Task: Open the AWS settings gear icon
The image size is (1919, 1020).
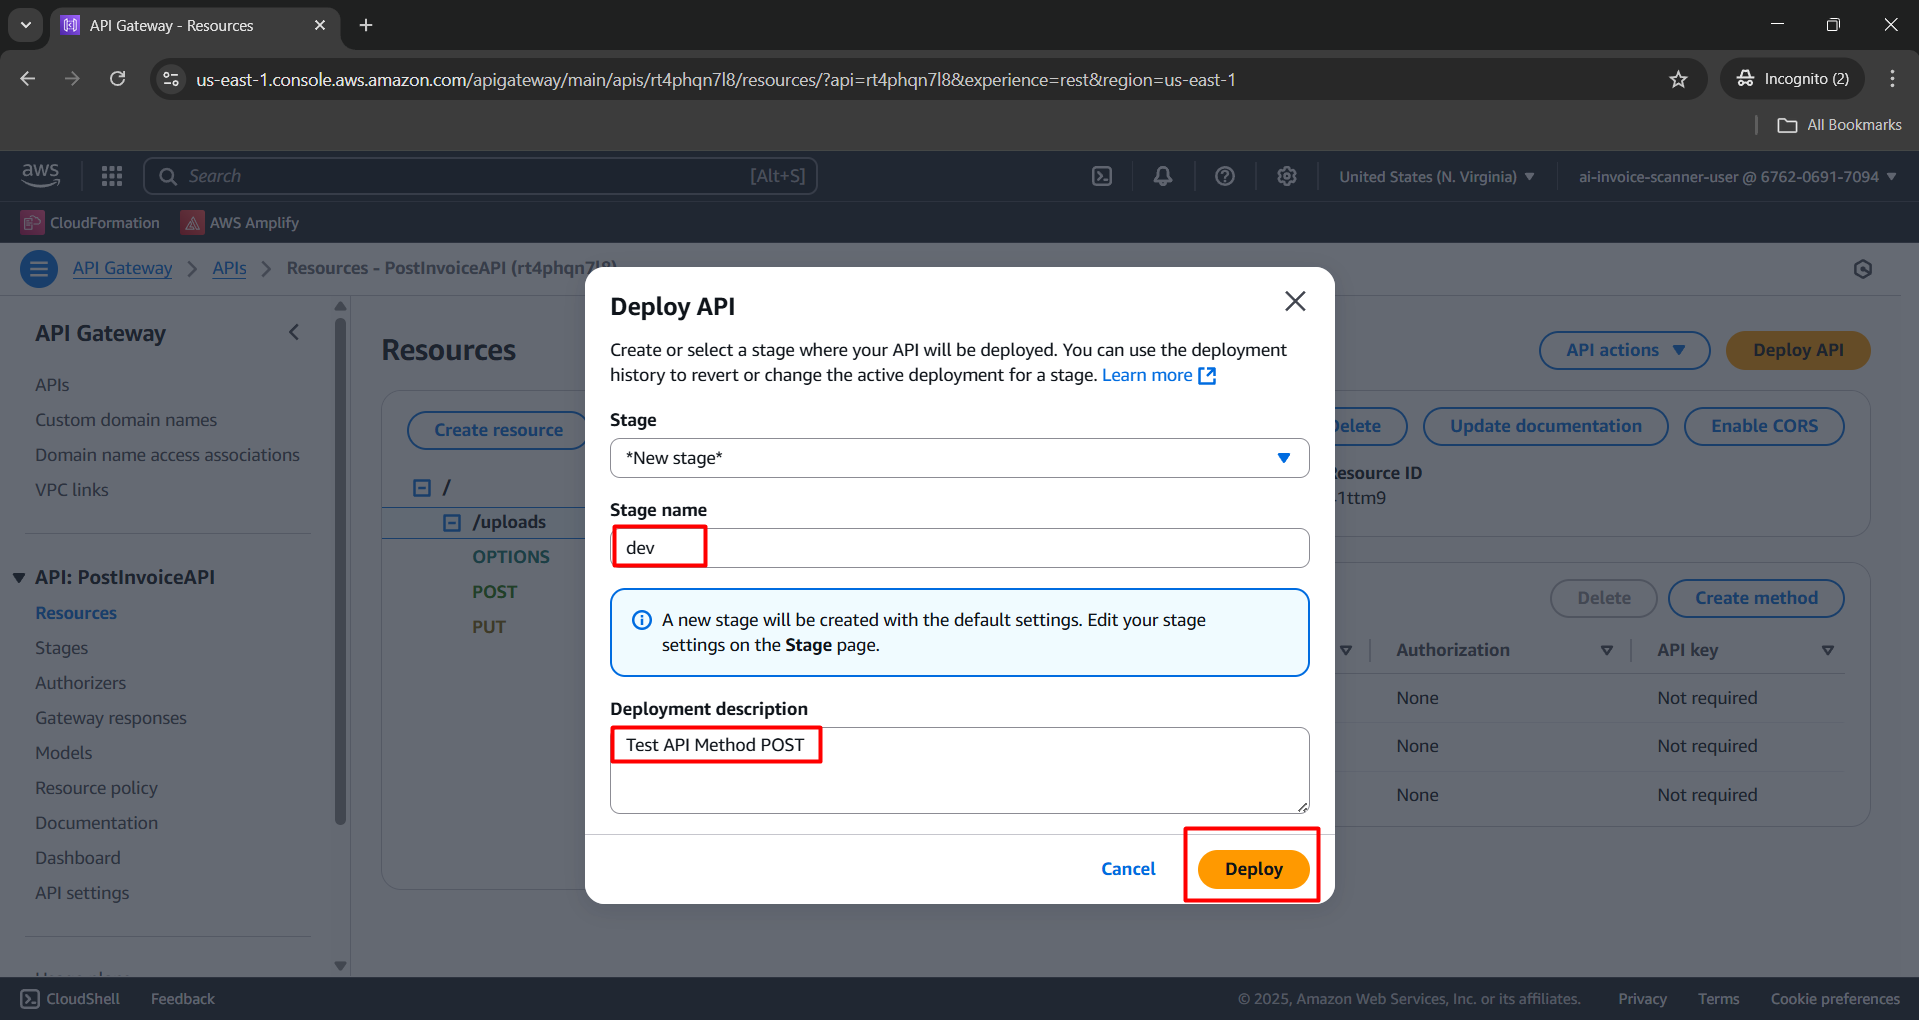Action: [x=1286, y=177]
